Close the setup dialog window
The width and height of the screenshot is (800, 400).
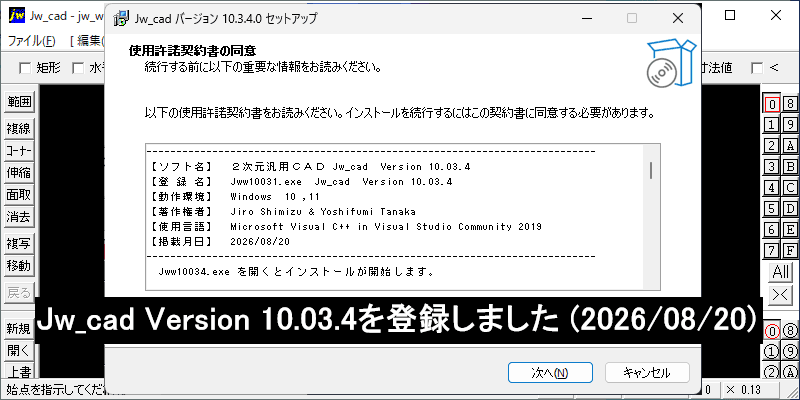678,18
